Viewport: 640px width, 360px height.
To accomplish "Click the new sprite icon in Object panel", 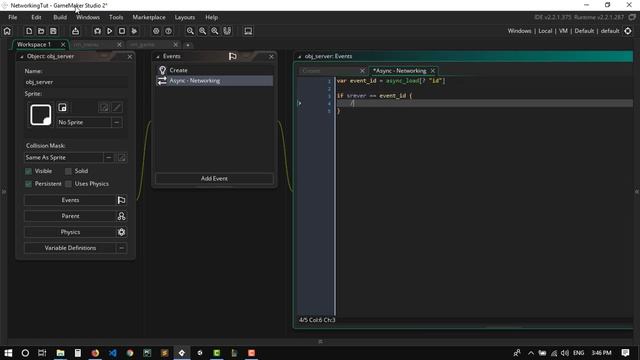I will [x=62, y=107].
